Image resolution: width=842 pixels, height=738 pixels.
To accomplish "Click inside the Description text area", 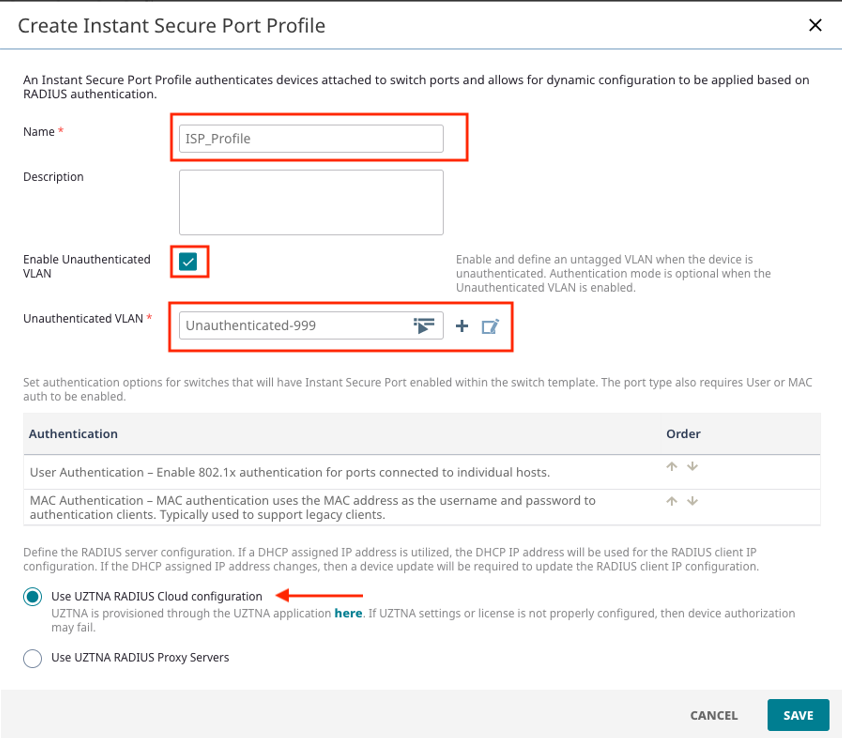I will 310,200.
